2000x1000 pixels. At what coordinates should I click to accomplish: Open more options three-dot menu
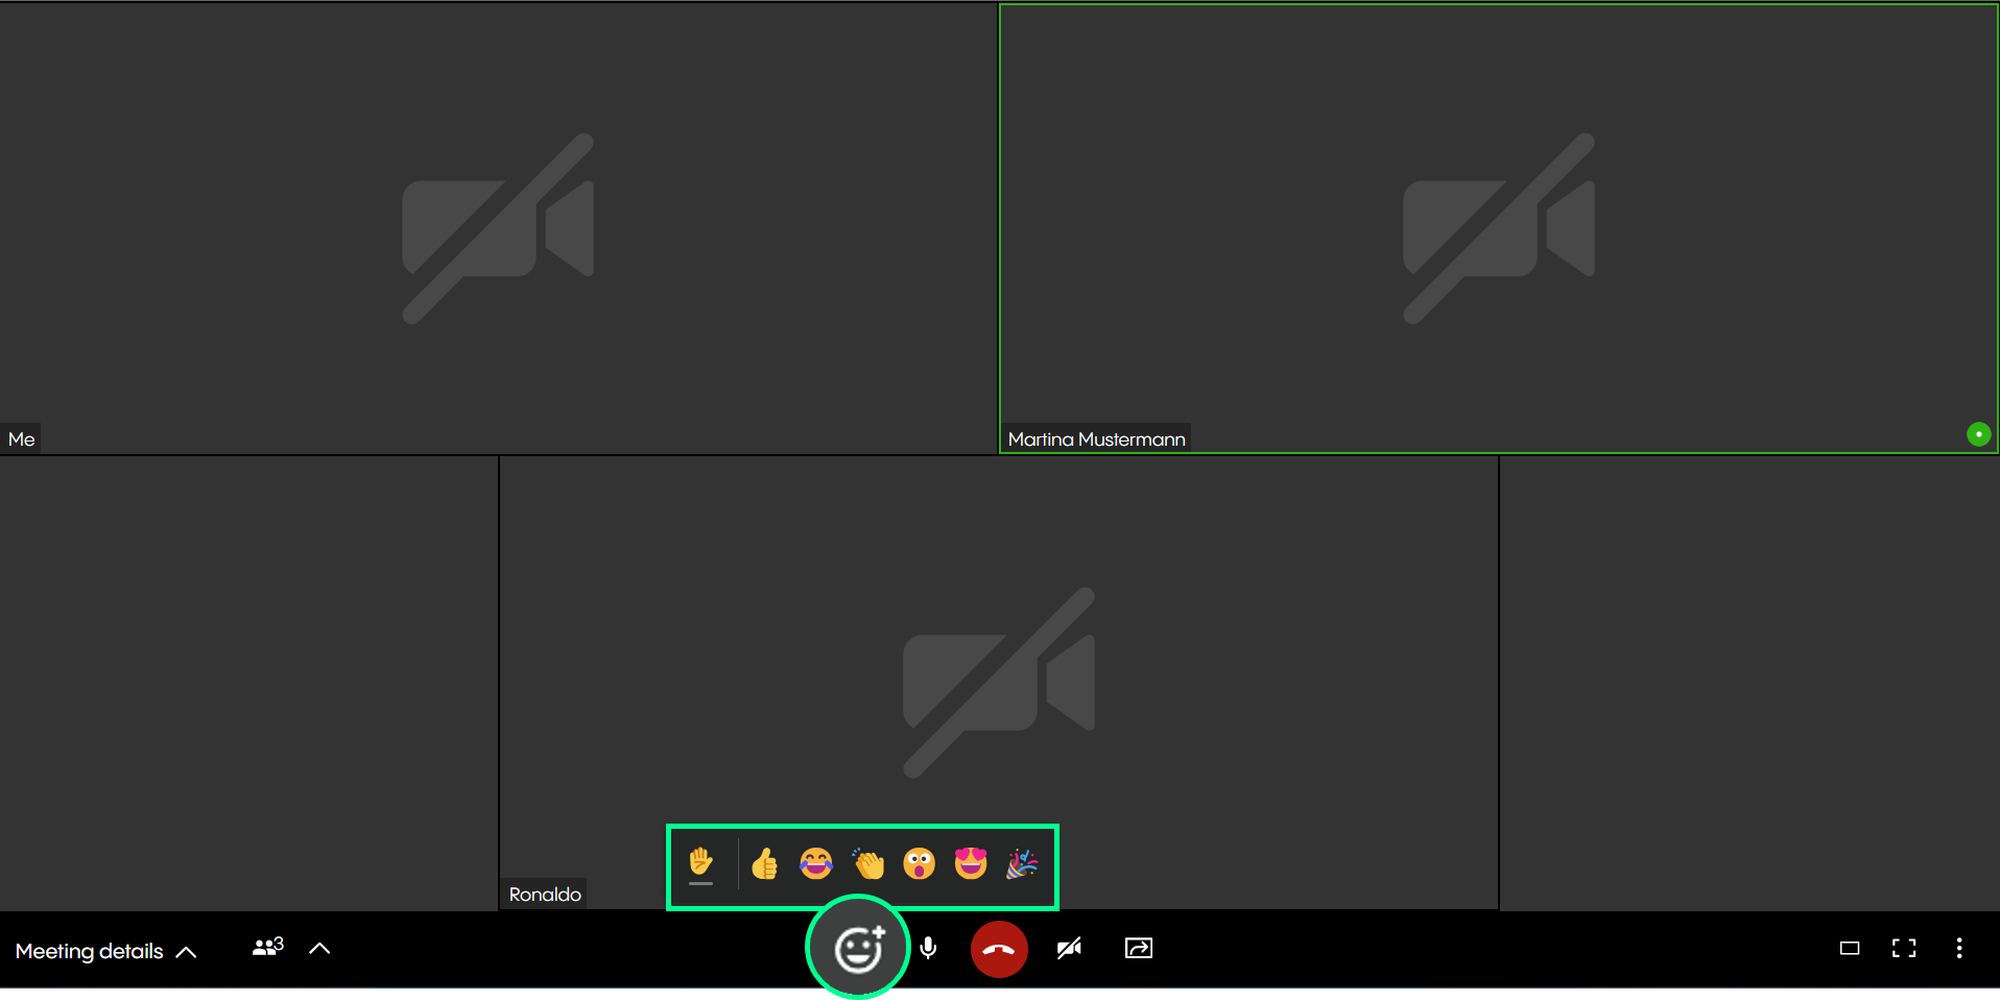click(1959, 948)
